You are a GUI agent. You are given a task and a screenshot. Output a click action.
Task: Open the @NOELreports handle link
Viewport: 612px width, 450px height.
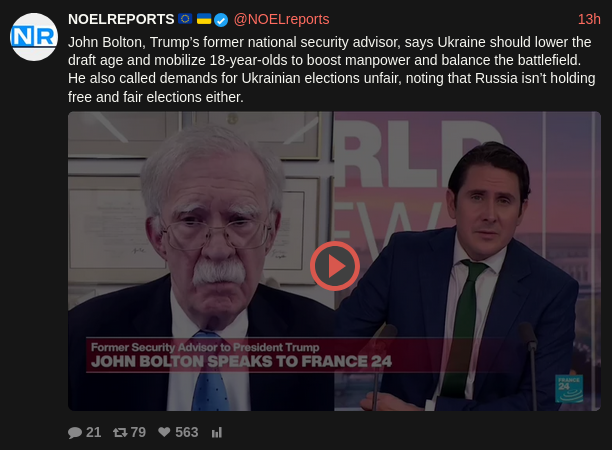pos(281,19)
